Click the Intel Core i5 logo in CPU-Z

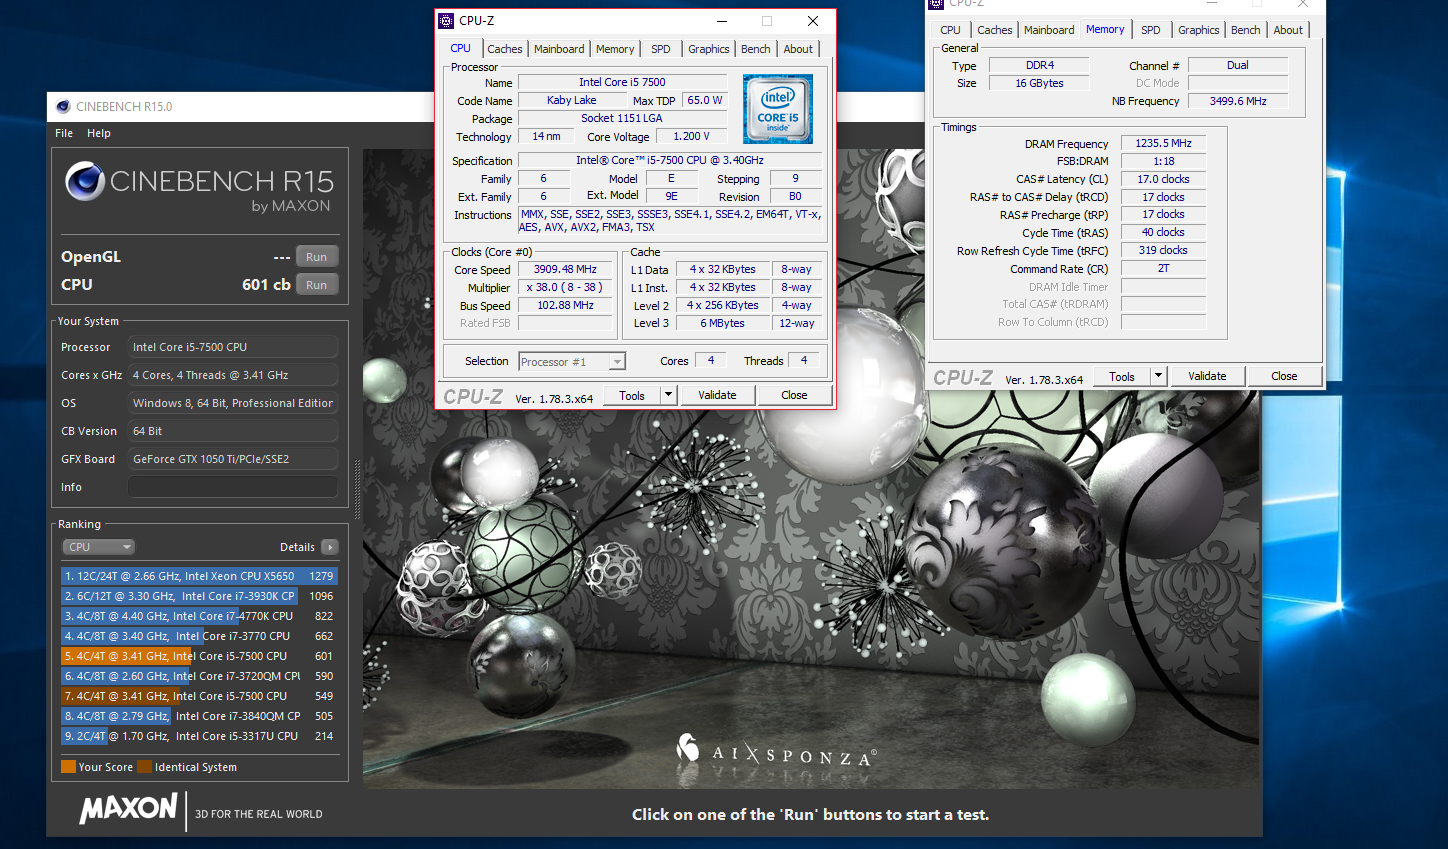tap(778, 109)
